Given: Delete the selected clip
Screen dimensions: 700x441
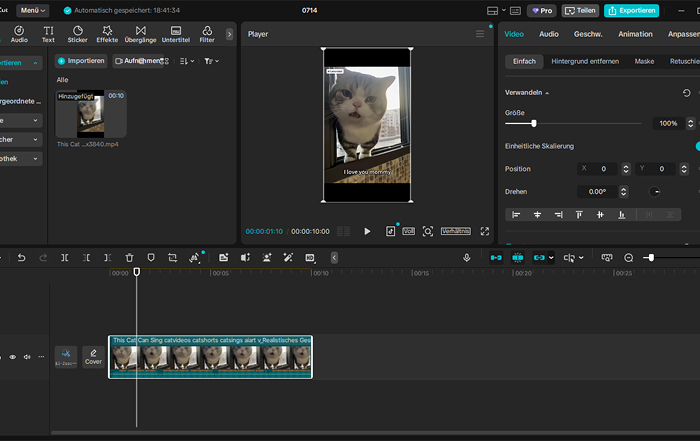Looking at the screenshot, I should [x=129, y=258].
